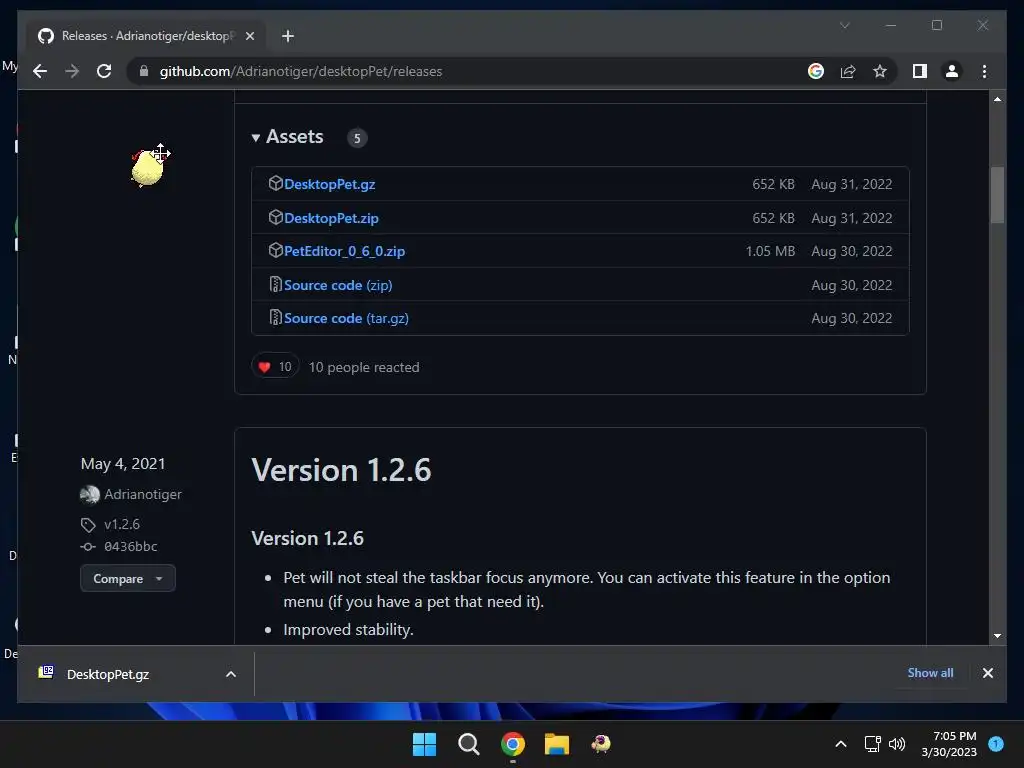1024x768 pixels.
Task: Open the v1.2.6 tag link
Action: pos(121,524)
